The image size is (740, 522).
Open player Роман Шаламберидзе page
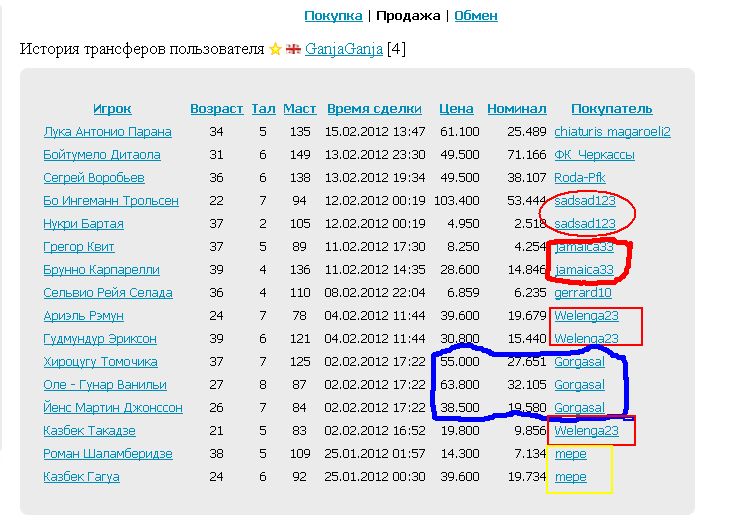point(107,453)
